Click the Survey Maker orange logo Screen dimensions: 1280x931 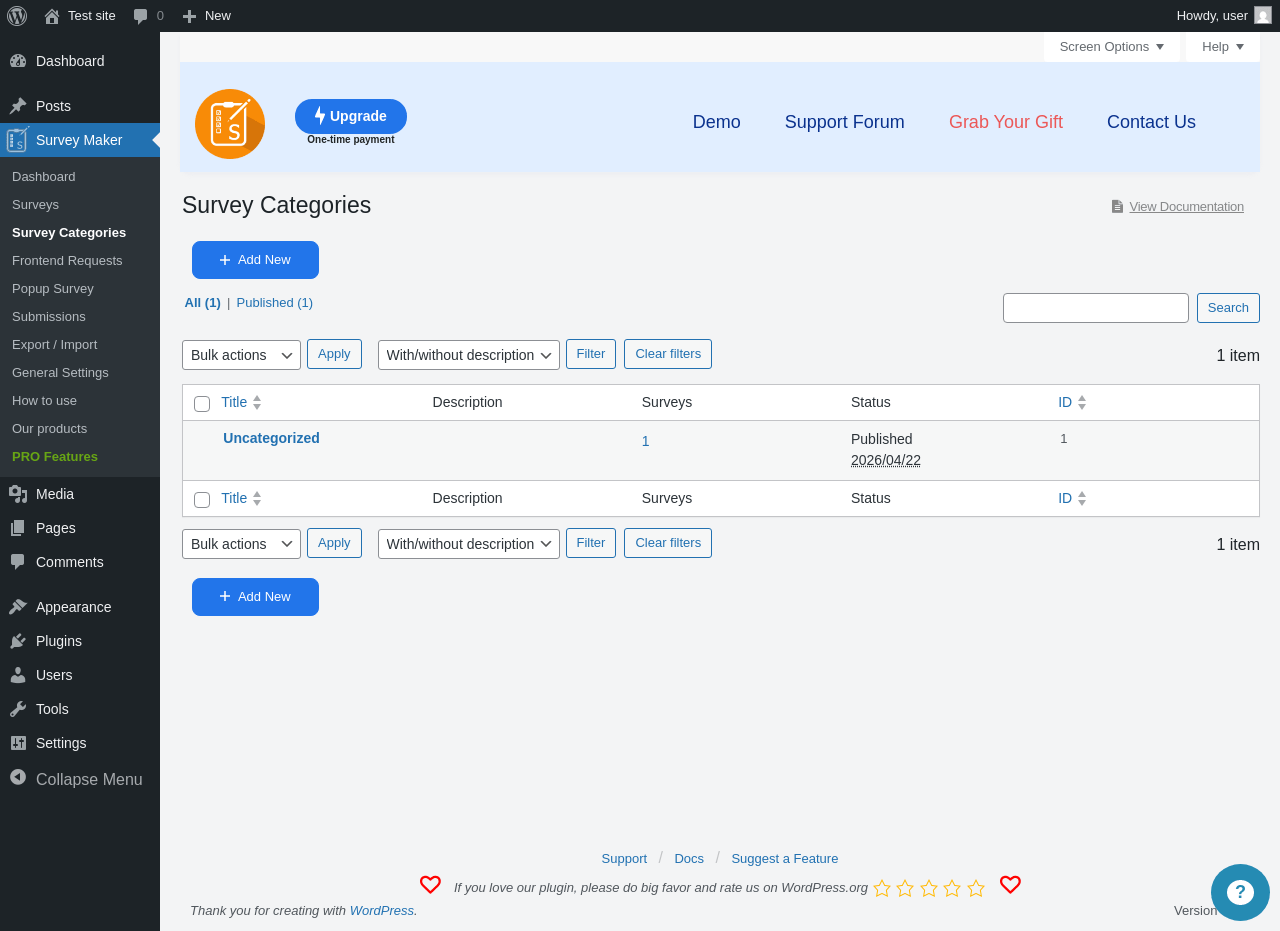[x=230, y=124]
